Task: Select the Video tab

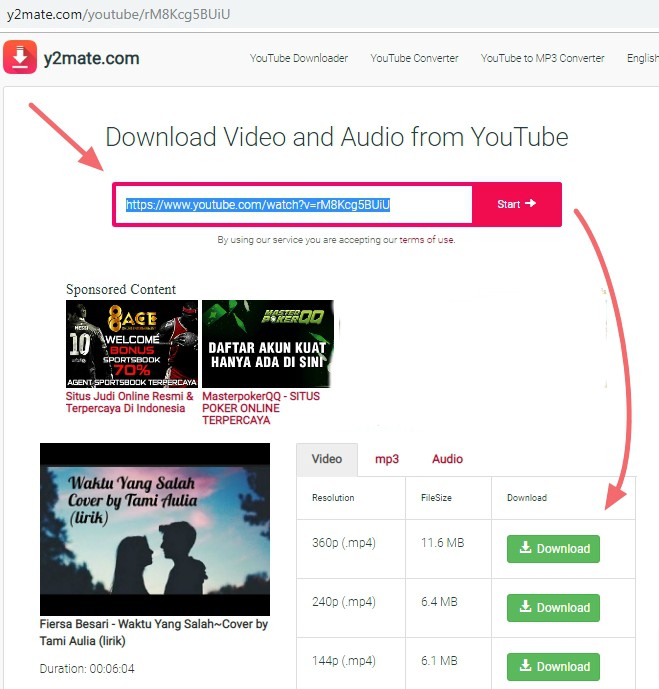Action: (x=327, y=459)
